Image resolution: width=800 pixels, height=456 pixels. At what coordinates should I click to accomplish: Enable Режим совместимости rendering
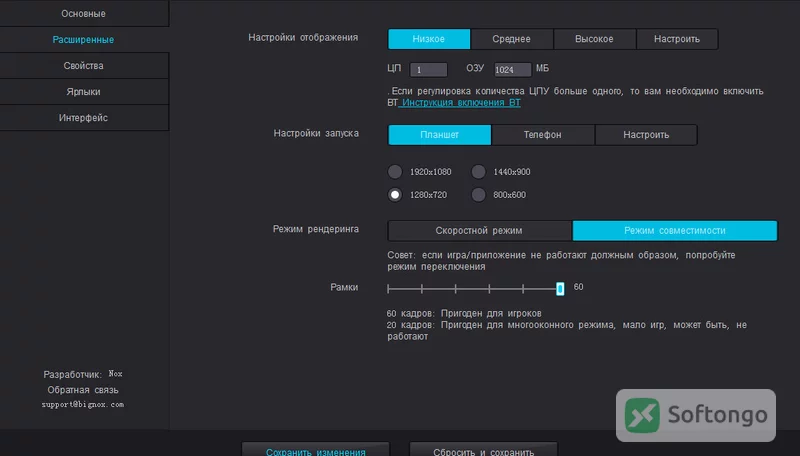675,231
